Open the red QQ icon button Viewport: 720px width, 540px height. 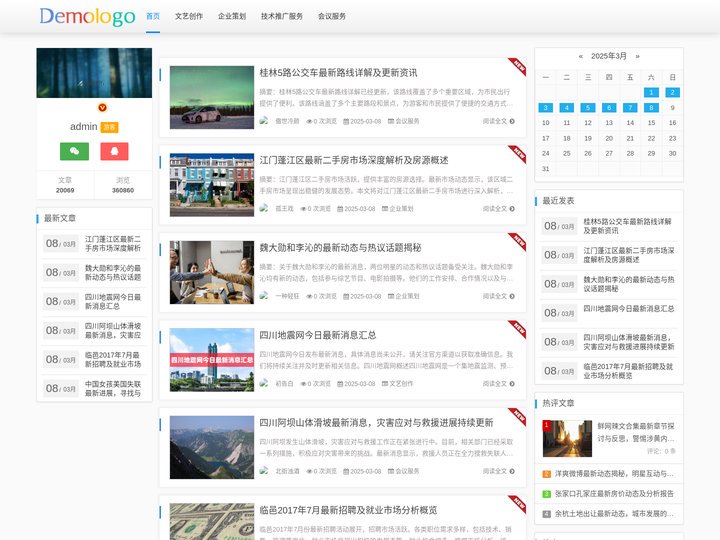(x=114, y=151)
